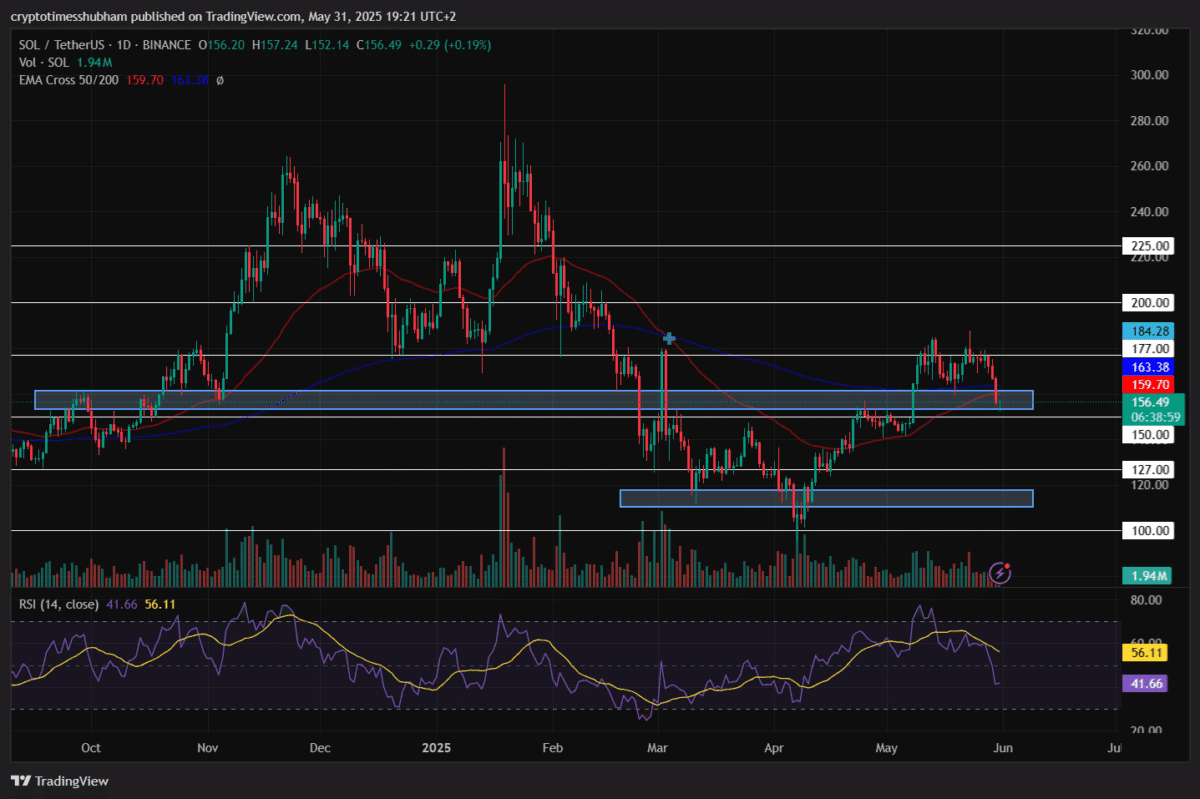1200x799 pixels.
Task: Click the TradingView logo at bottom left
Action: coord(60,780)
